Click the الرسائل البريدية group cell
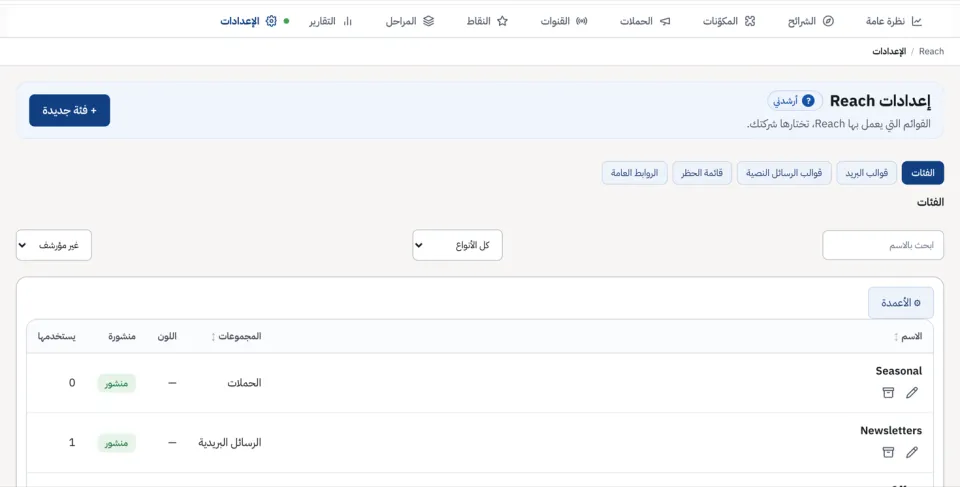The height and width of the screenshot is (487, 960). pos(230,442)
